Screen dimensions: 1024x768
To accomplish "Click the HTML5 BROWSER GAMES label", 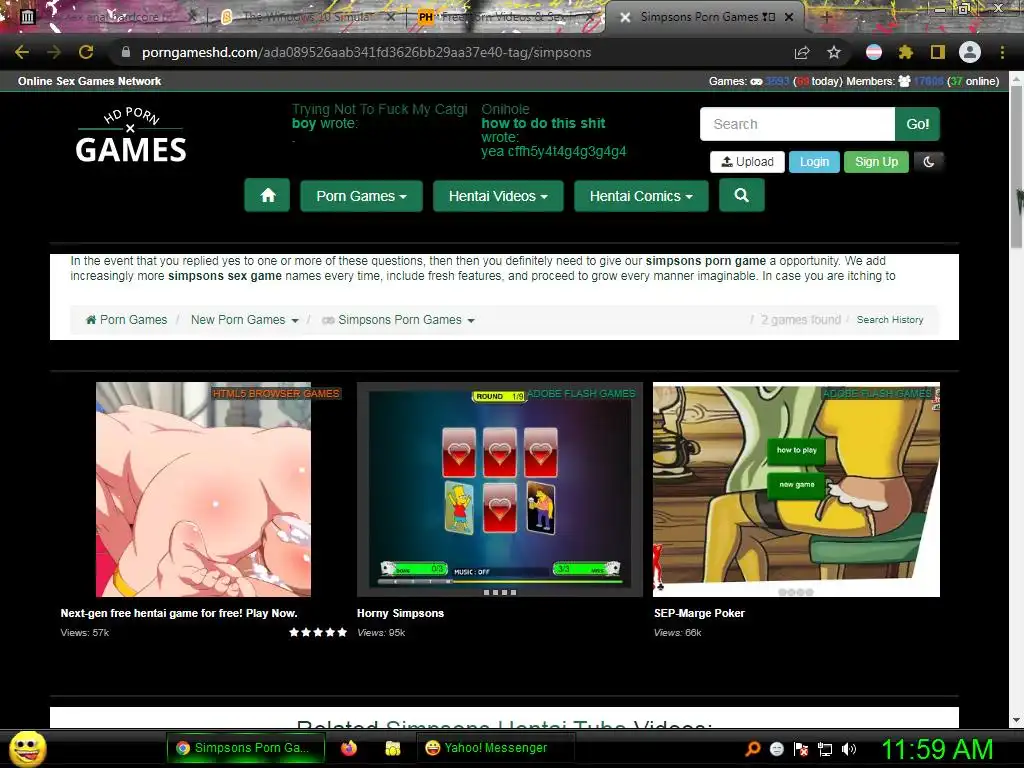I will [x=276, y=393].
